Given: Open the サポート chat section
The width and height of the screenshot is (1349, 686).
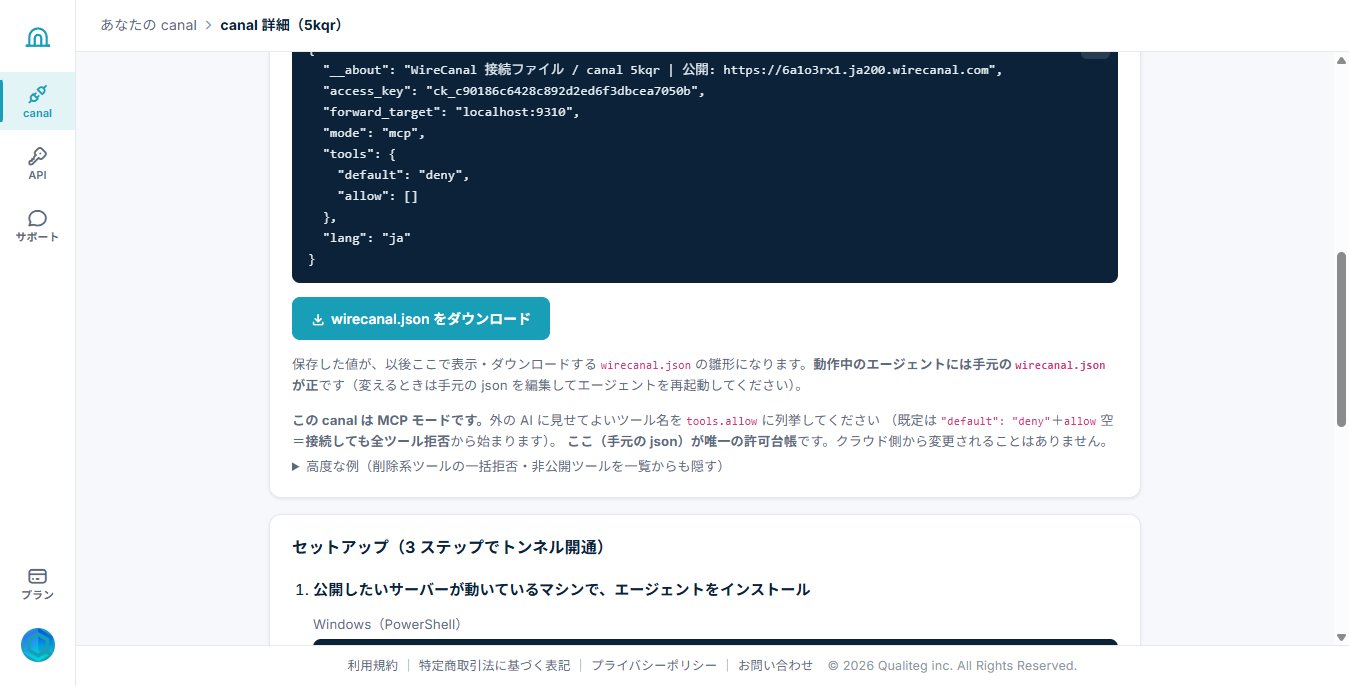Looking at the screenshot, I should pyautogui.click(x=38, y=226).
